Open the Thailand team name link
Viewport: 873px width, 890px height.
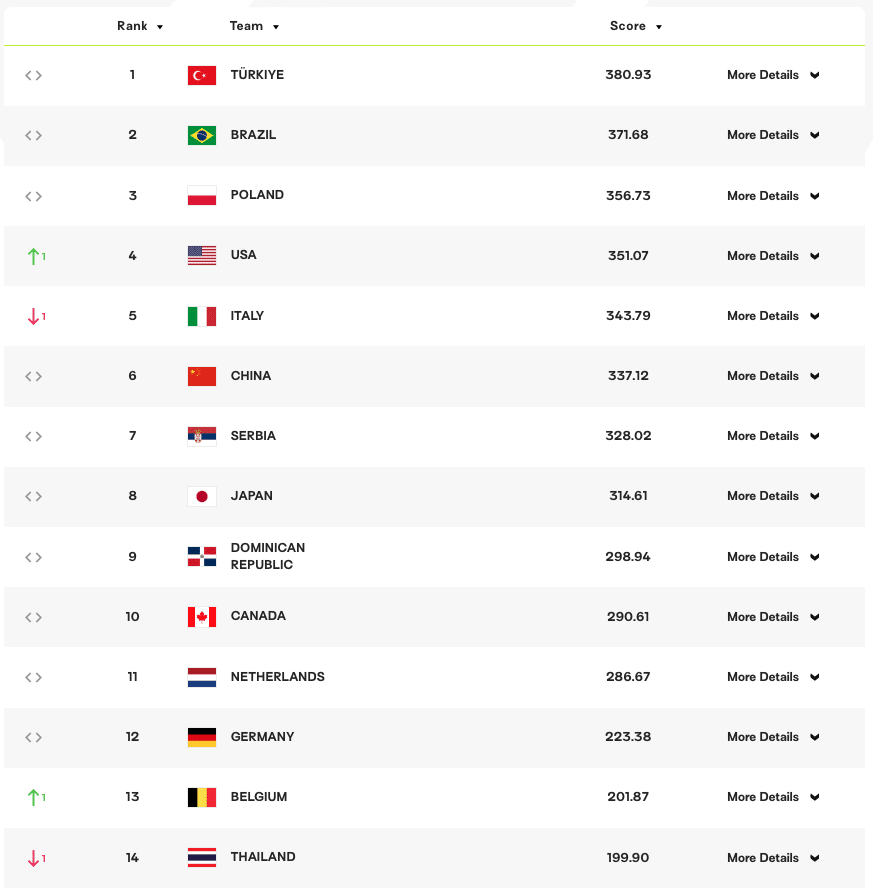[263, 857]
